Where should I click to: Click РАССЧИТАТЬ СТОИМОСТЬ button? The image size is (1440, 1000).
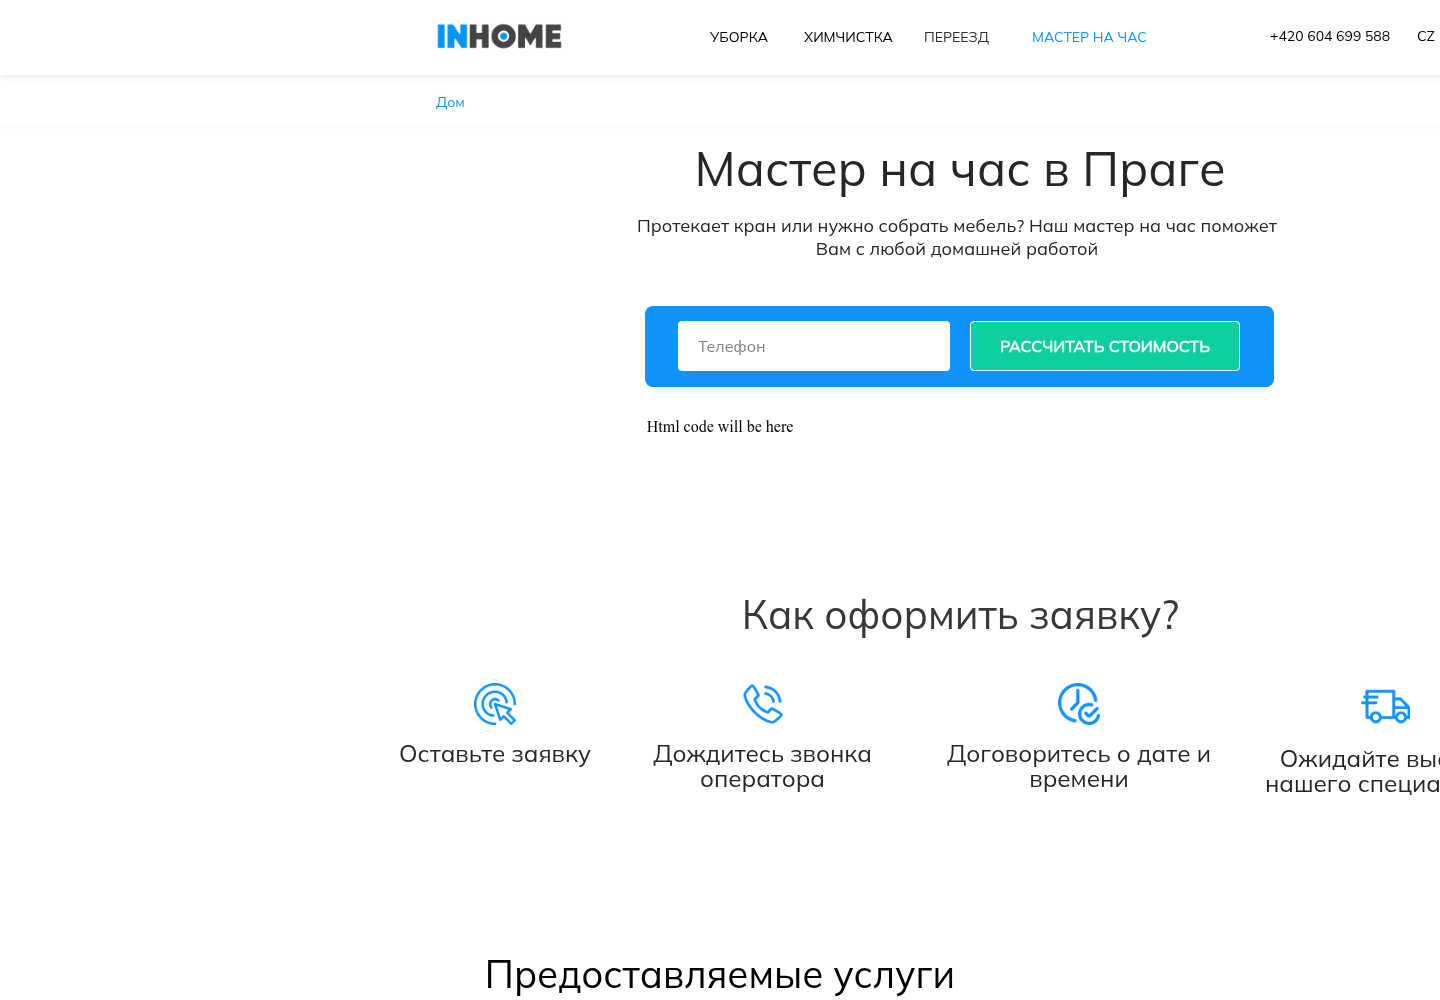(x=1105, y=346)
